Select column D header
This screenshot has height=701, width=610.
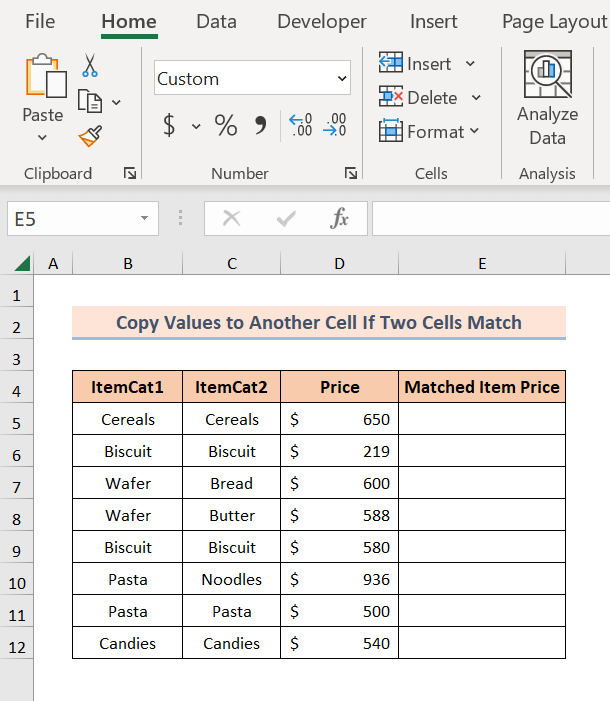tap(339, 263)
